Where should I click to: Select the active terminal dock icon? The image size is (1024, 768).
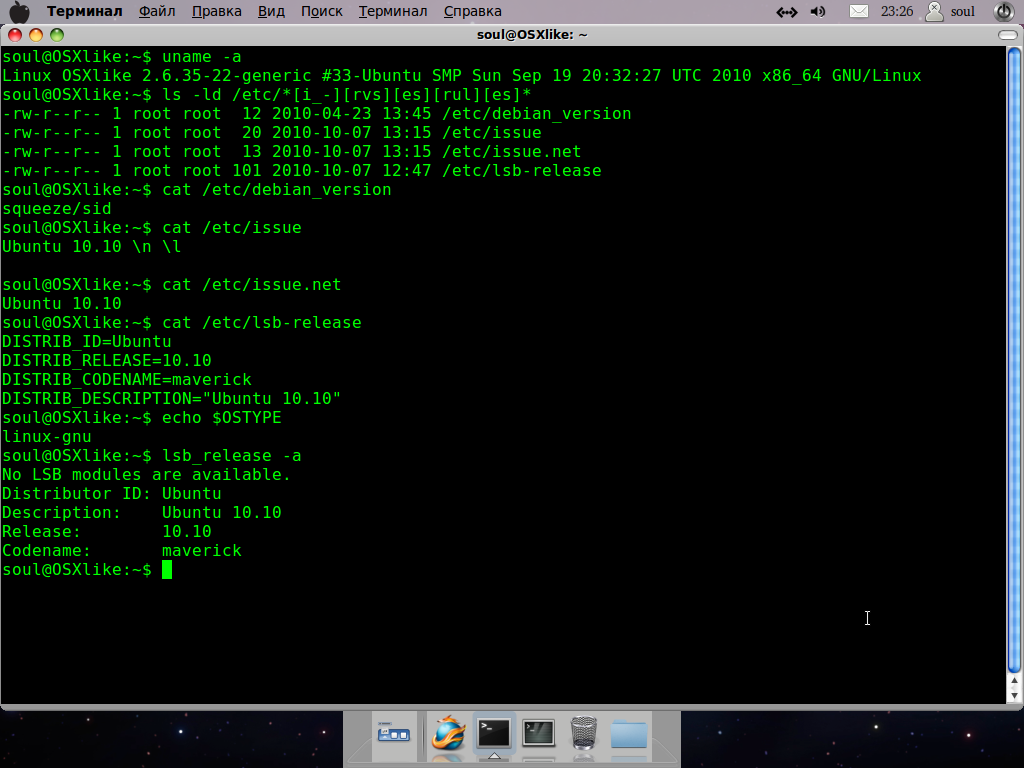(x=494, y=733)
